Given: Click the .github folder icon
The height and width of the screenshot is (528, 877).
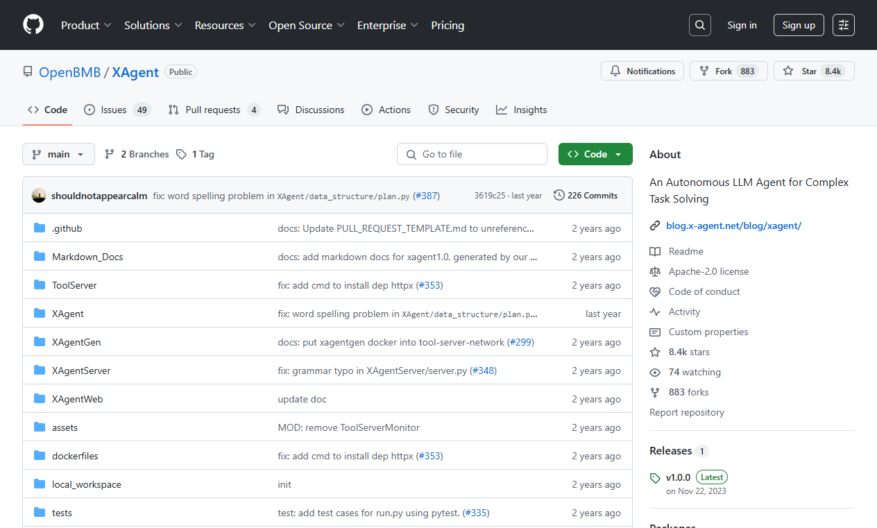Looking at the screenshot, I should (39, 228).
